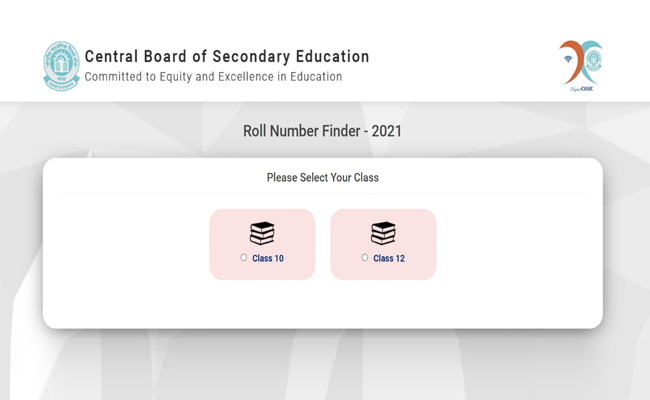The width and height of the screenshot is (650, 400).
Task: Click the books icon above Class 12
Action: tap(383, 234)
